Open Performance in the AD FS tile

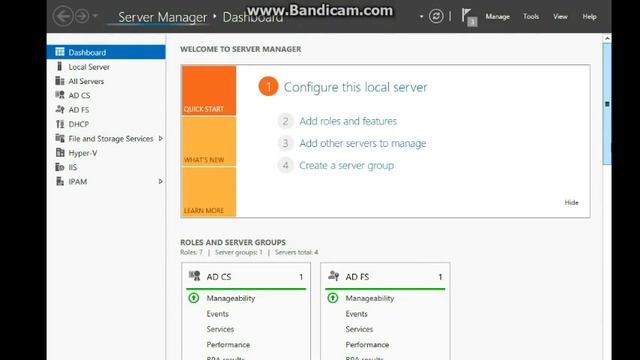pyautogui.click(x=367, y=344)
